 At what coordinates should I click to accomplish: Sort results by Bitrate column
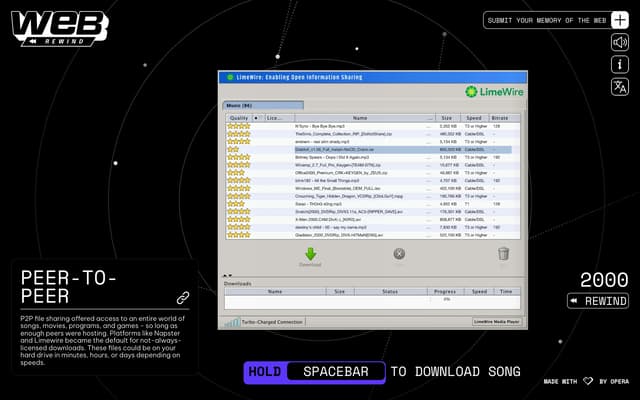(x=500, y=118)
